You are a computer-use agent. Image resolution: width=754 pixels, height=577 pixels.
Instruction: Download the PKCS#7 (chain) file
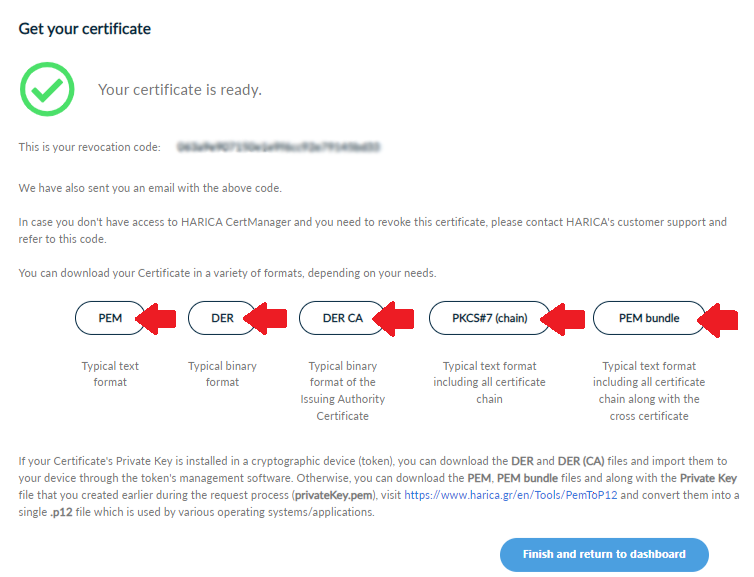(490, 318)
